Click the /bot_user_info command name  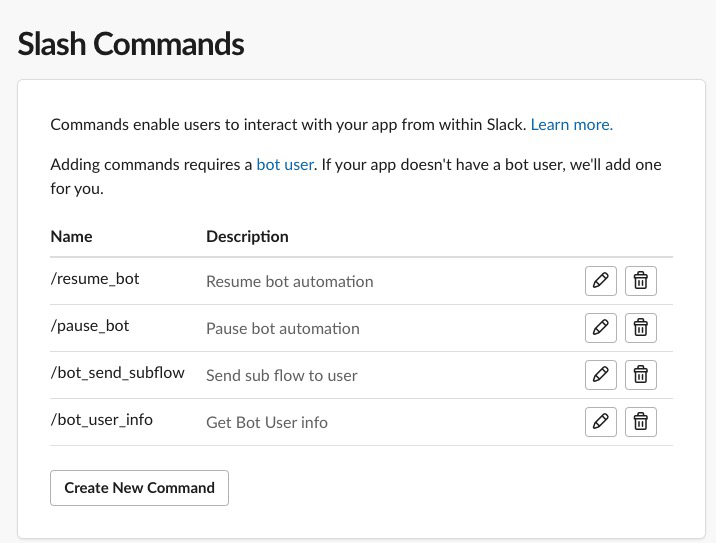102,420
